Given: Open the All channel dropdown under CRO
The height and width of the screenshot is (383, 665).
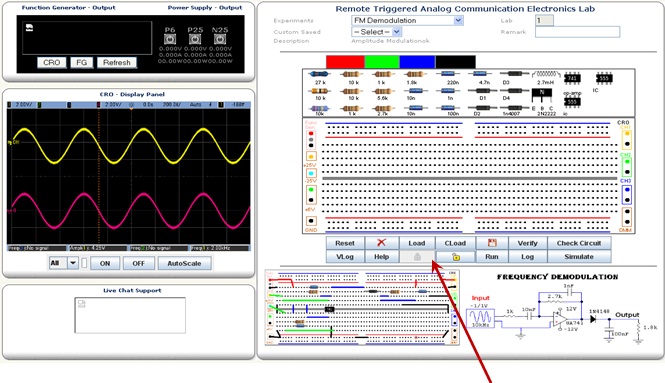Looking at the screenshot, I should click(64, 263).
